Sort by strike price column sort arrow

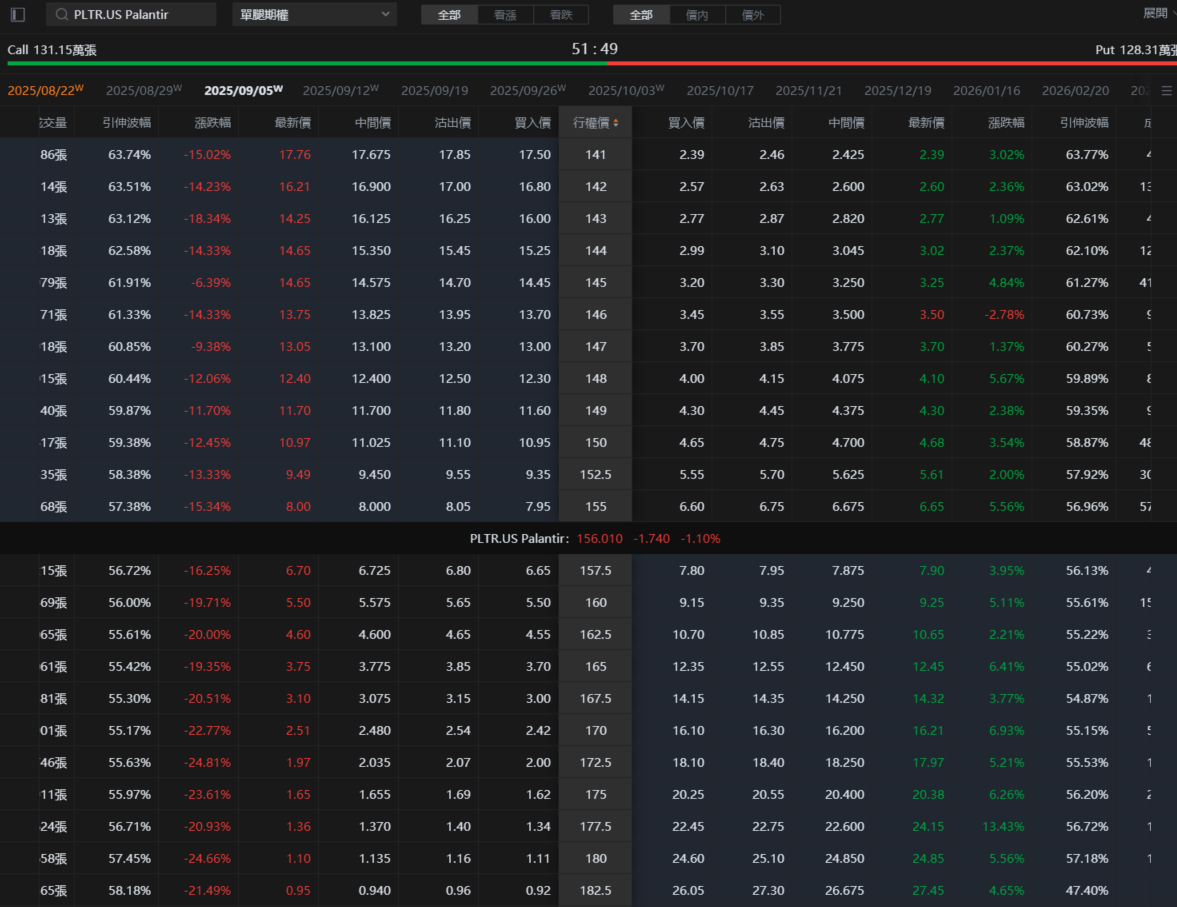pos(616,123)
